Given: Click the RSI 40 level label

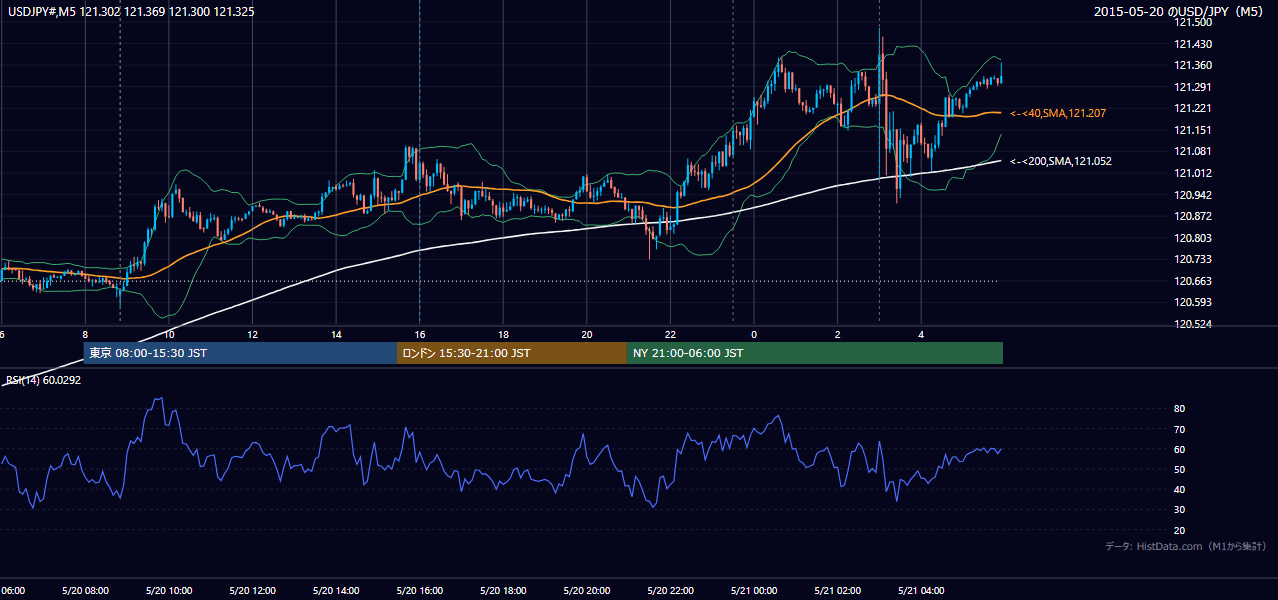Looking at the screenshot, I should click(x=1179, y=489).
